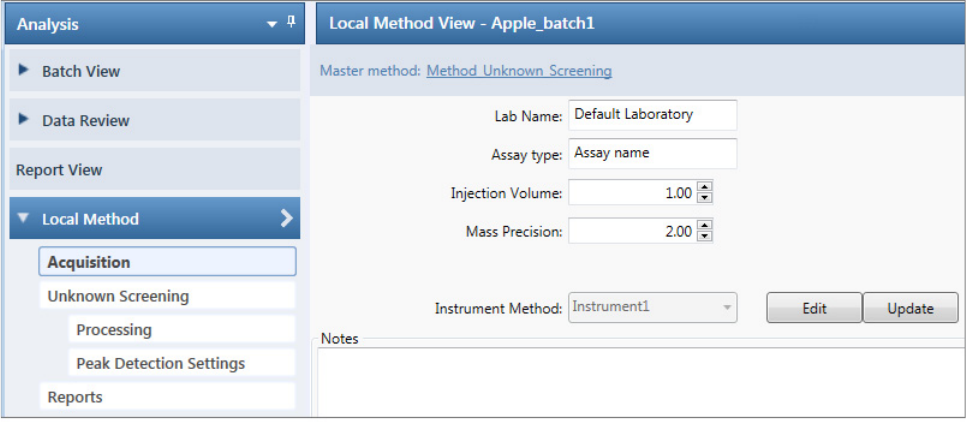Collapse the Local Method section triangle
The image size is (966, 422).
click(24, 219)
